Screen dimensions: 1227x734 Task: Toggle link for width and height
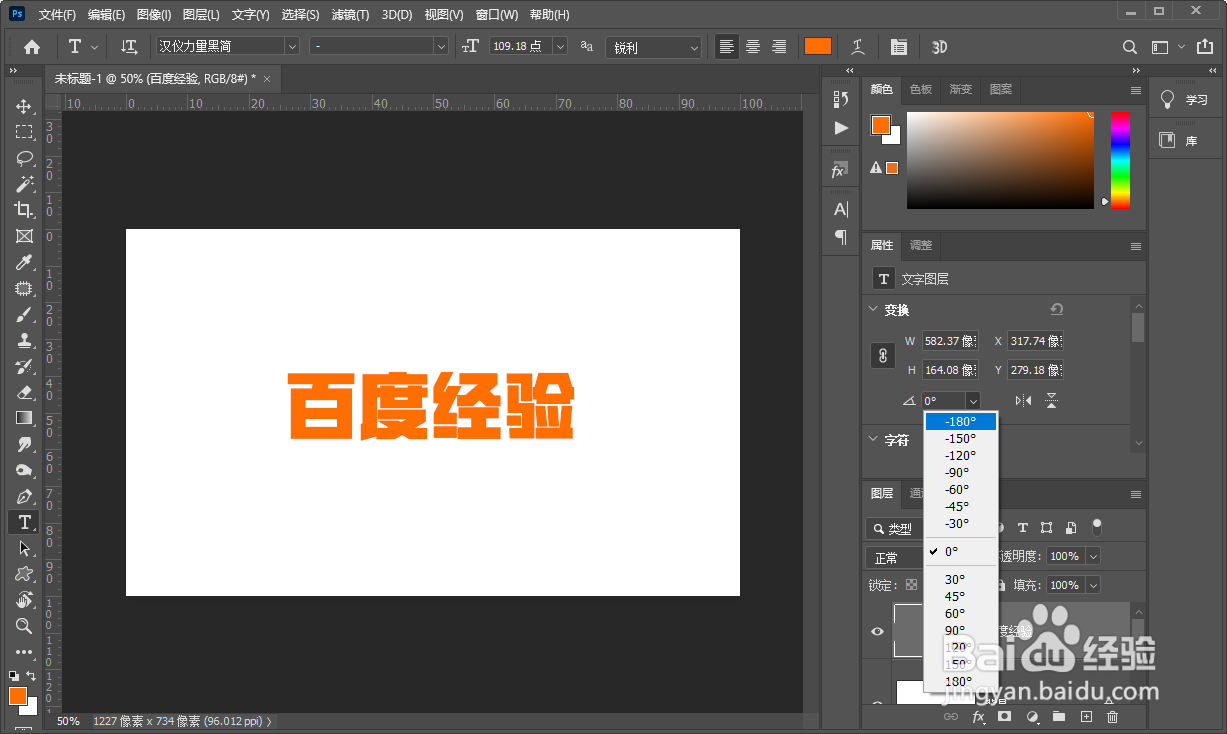(x=883, y=355)
